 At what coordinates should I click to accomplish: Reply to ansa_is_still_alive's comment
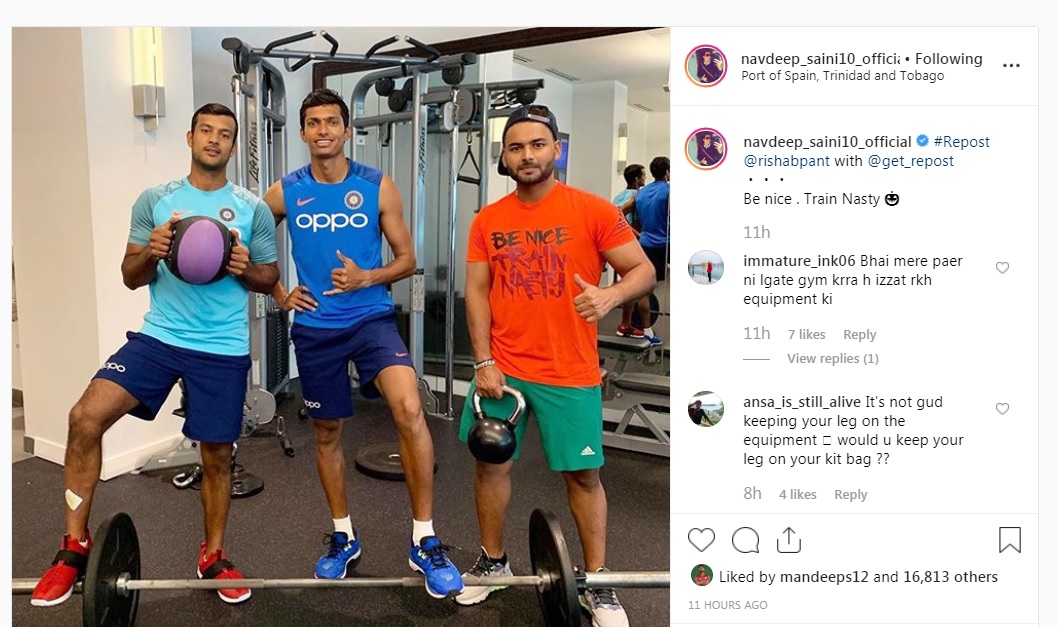pos(851,494)
